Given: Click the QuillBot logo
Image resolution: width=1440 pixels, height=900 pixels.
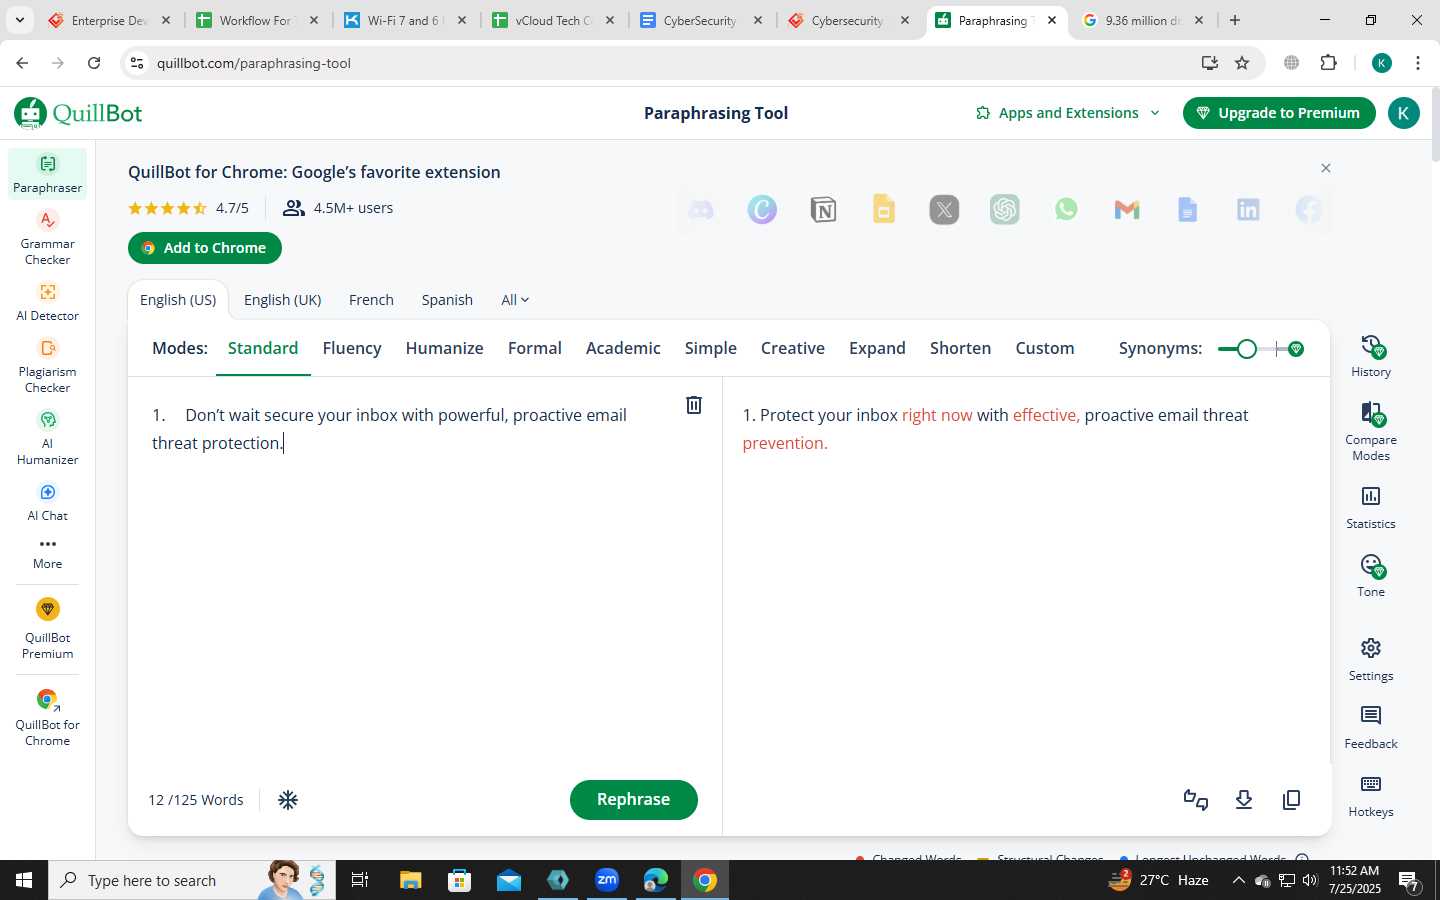Looking at the screenshot, I should pyautogui.click(x=78, y=113).
